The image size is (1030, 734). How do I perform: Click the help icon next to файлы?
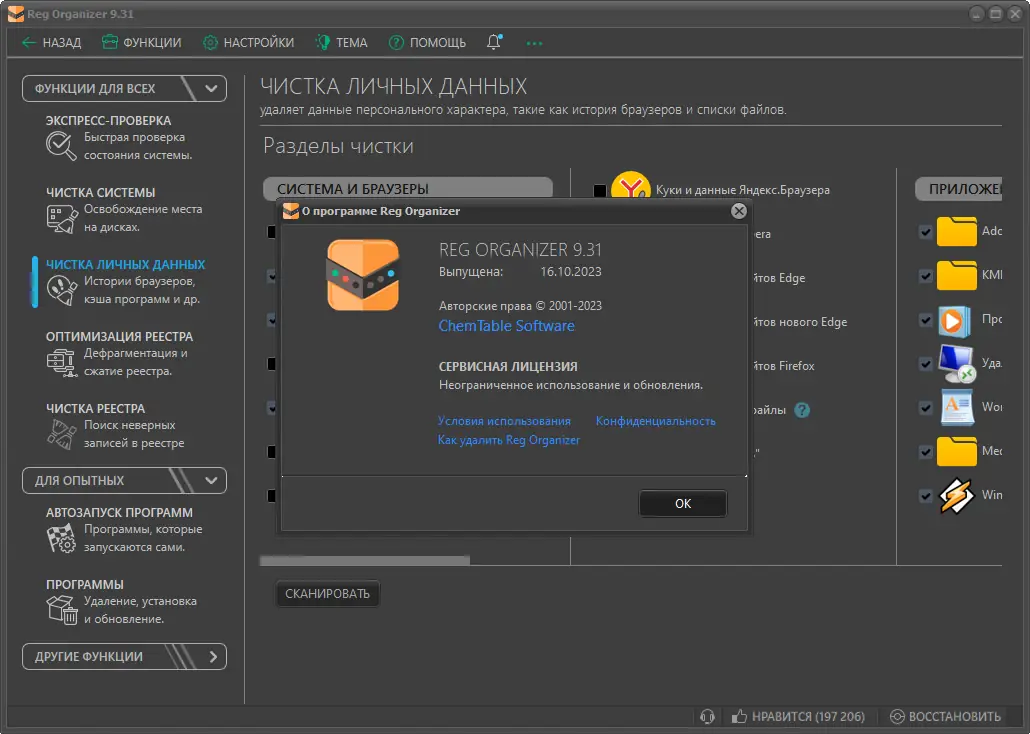click(802, 410)
